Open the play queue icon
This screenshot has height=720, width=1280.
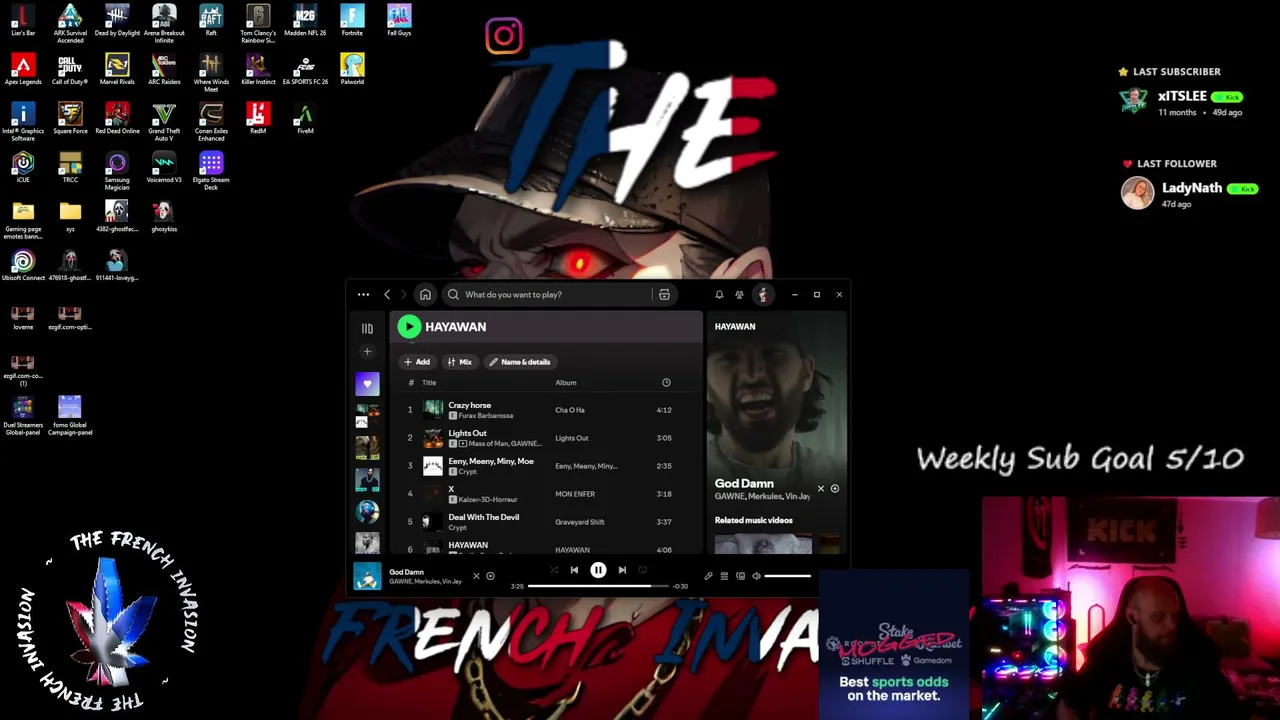coord(724,576)
